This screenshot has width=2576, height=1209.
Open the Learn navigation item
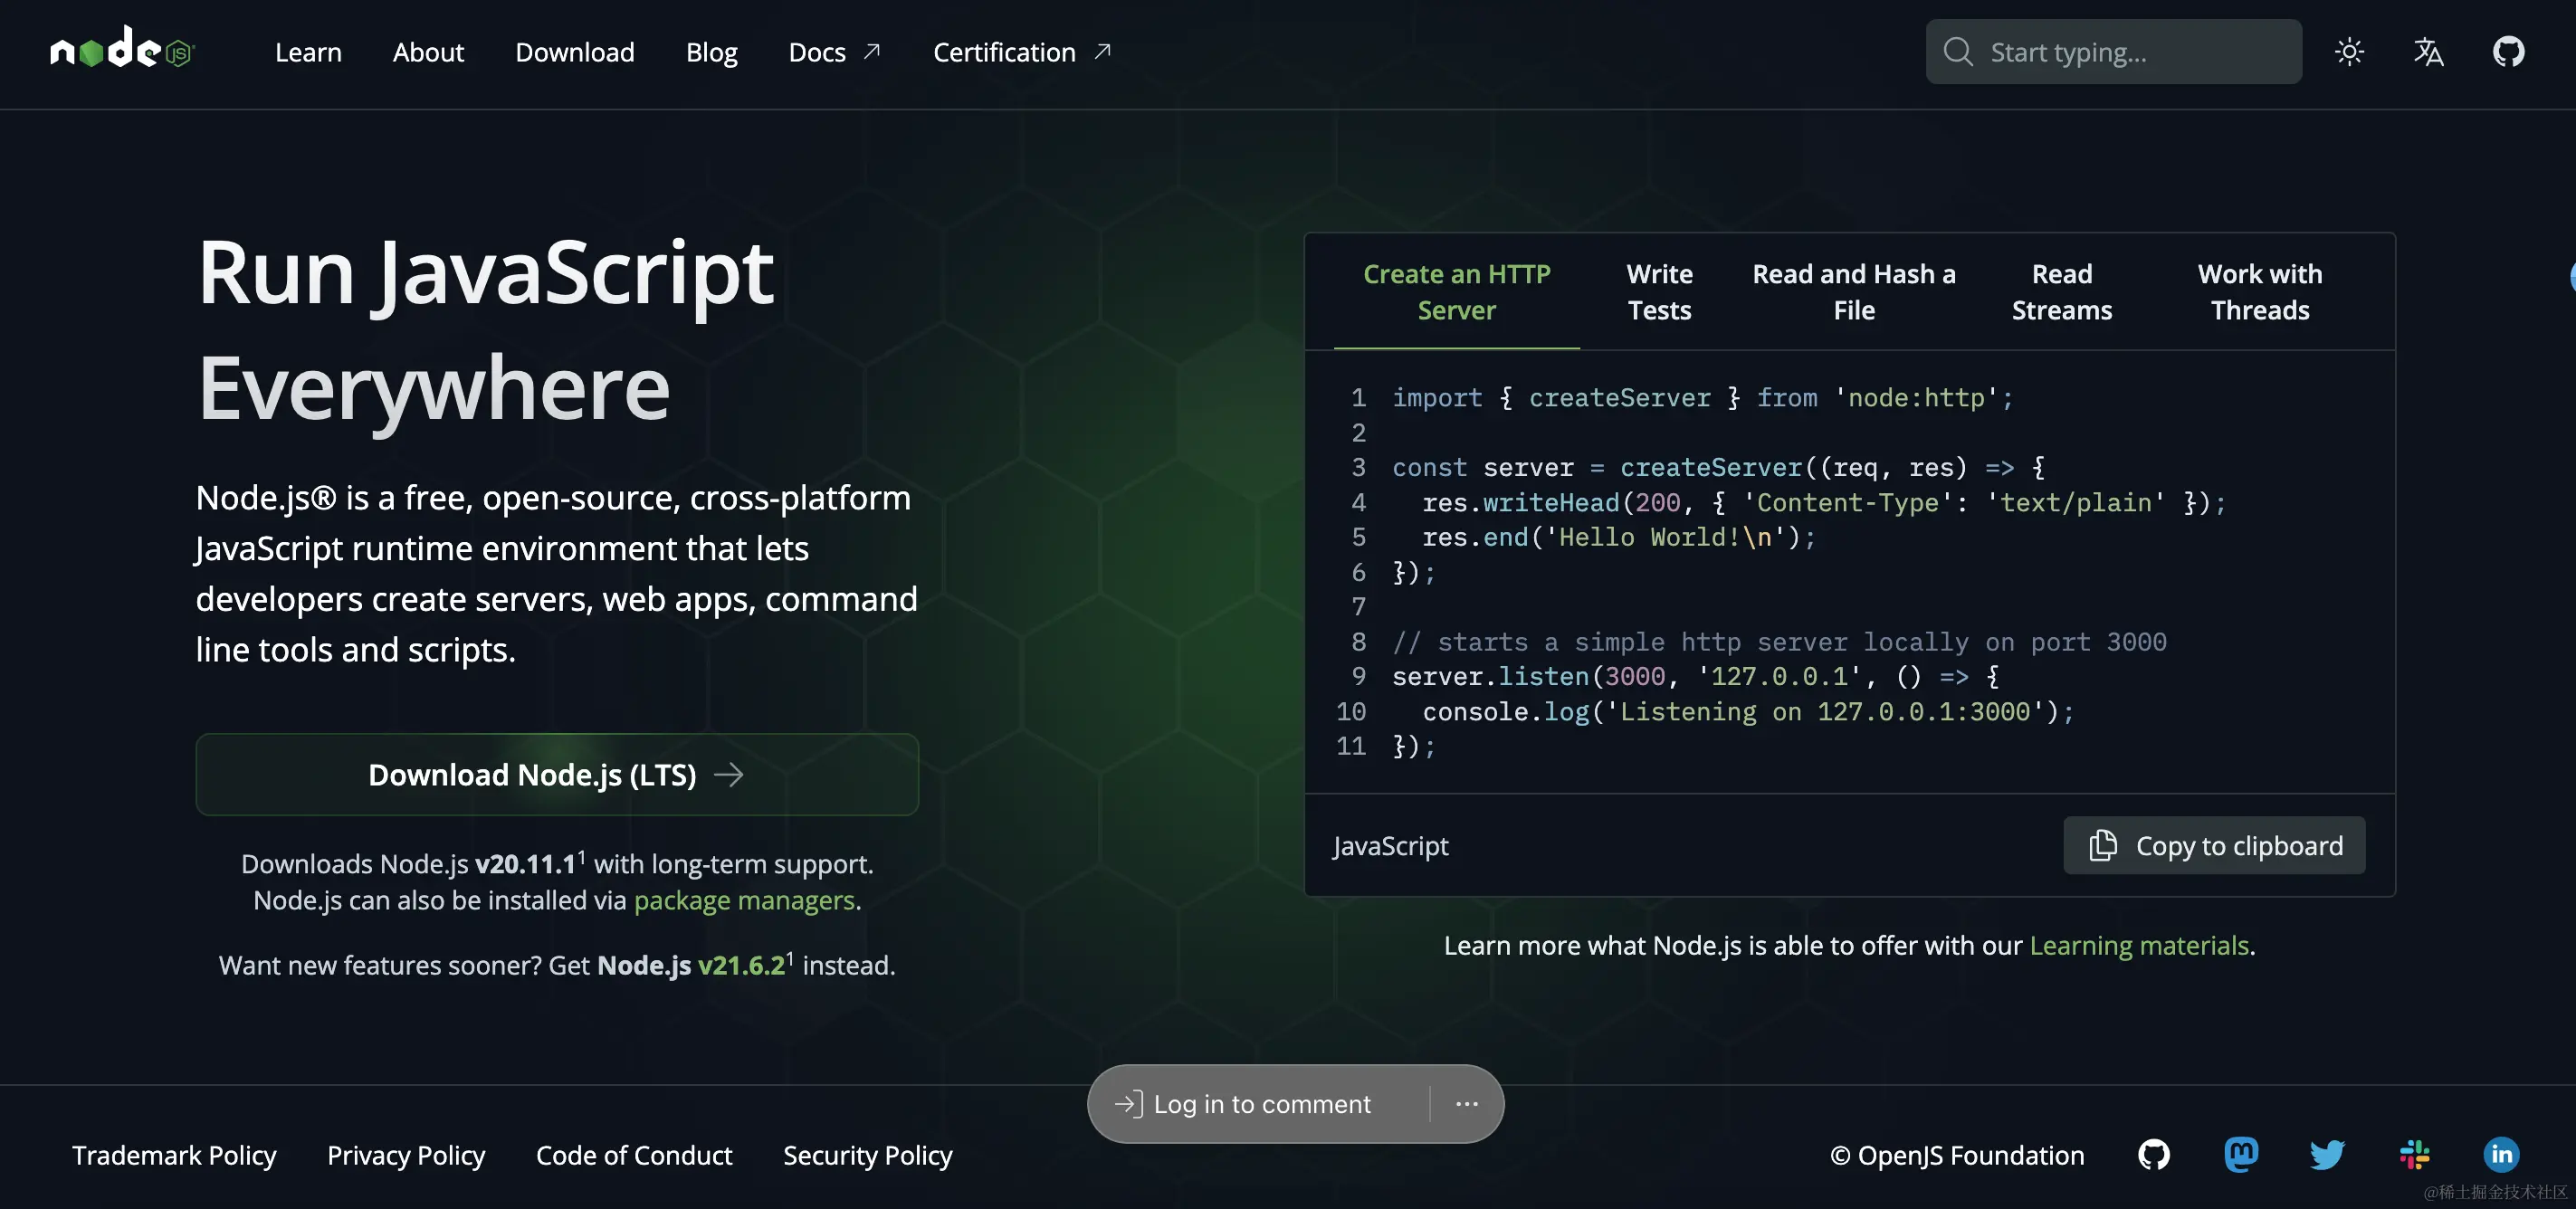[x=308, y=52]
